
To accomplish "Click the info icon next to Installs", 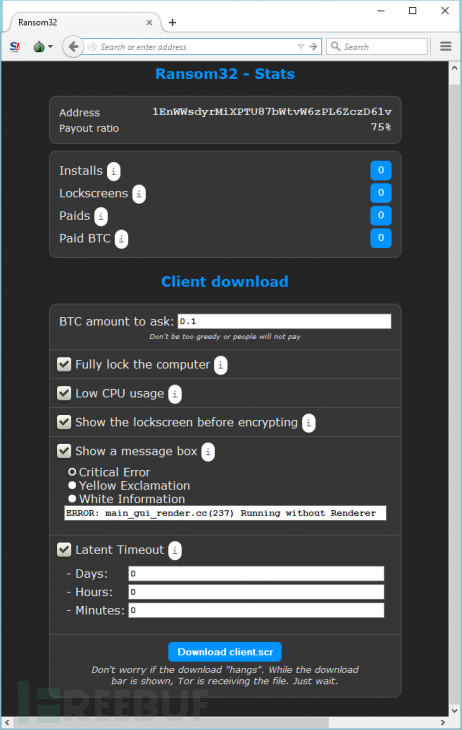I will (x=114, y=171).
